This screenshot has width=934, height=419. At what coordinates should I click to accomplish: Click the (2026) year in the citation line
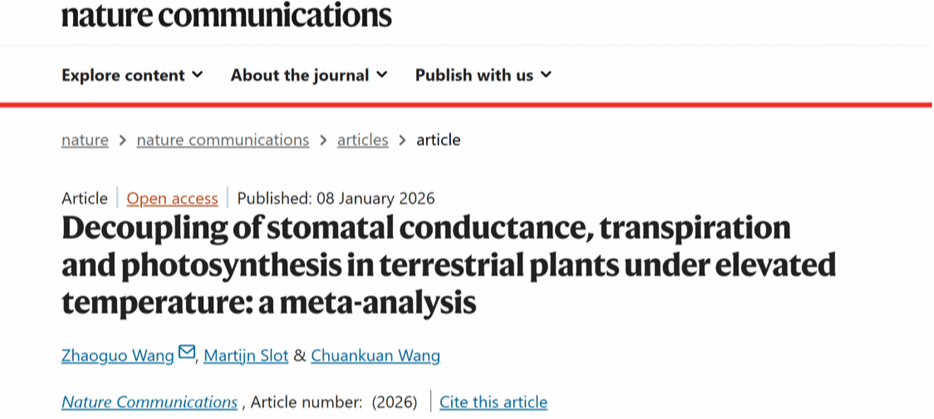pos(393,402)
